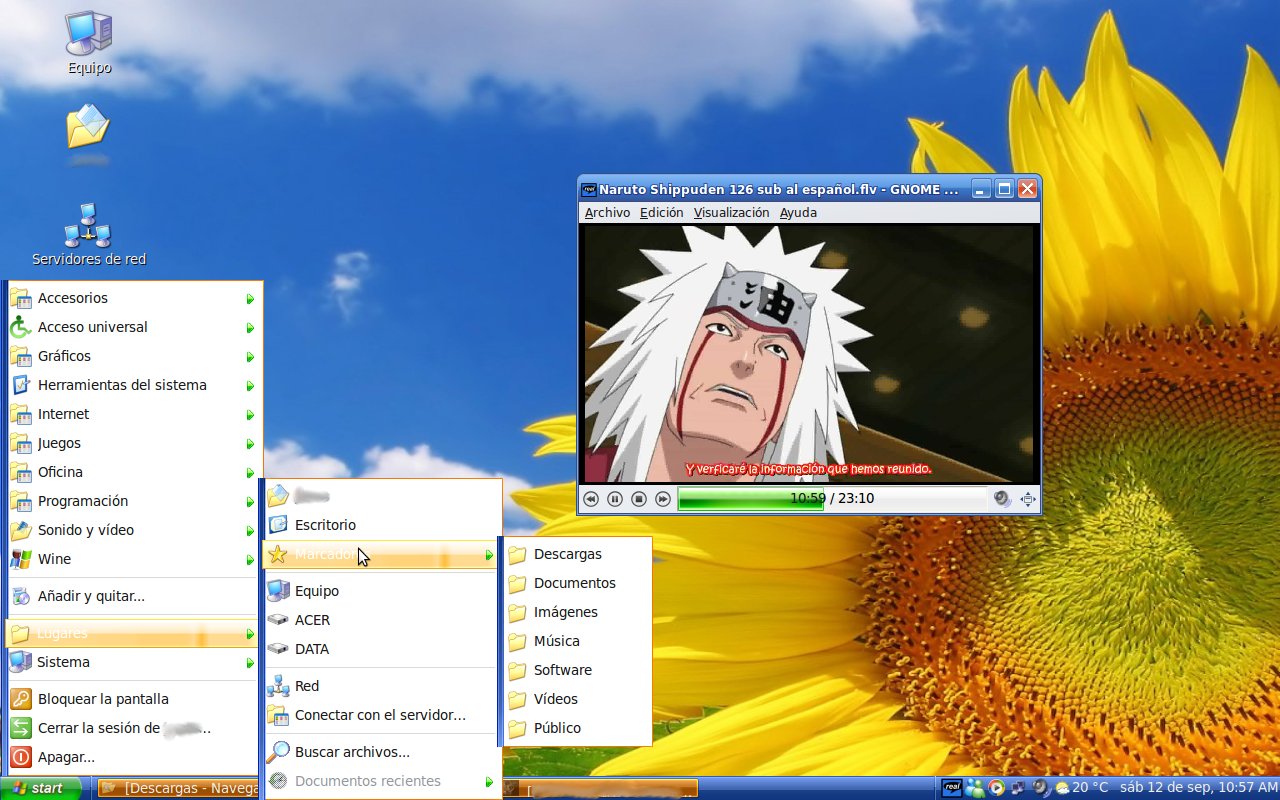Click the Lugares menu icon
Viewport: 1280px width, 800px height.
(20, 633)
